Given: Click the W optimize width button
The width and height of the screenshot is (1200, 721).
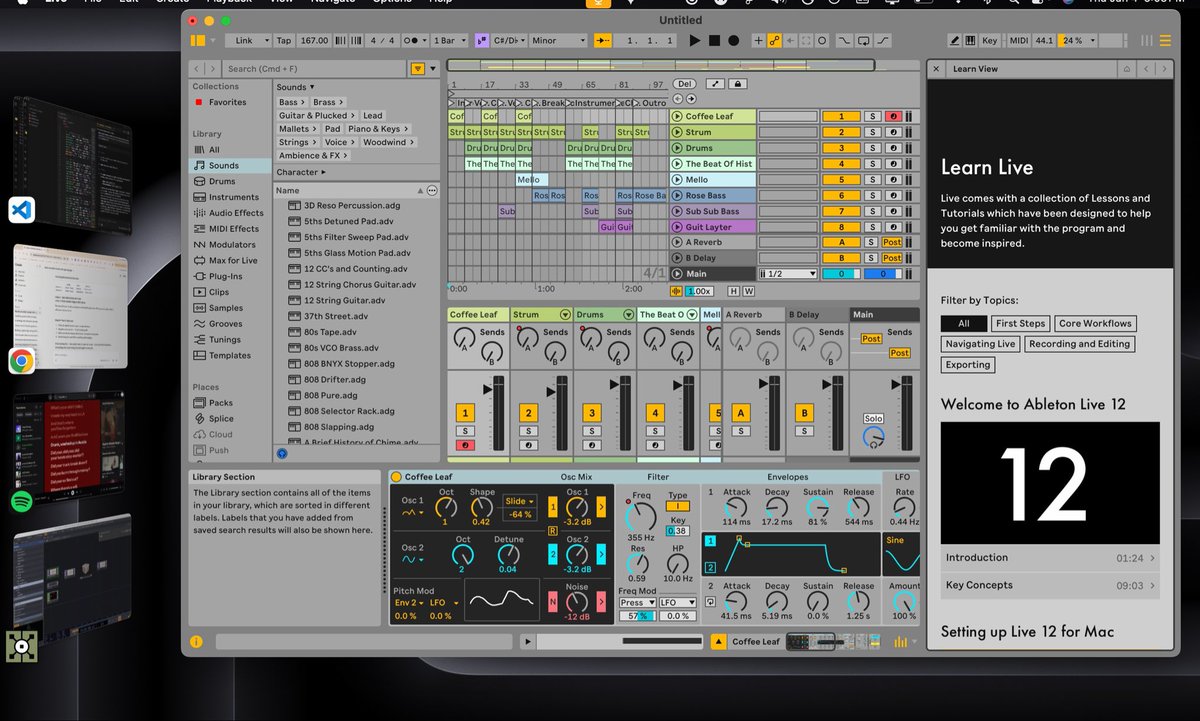Looking at the screenshot, I should (749, 291).
